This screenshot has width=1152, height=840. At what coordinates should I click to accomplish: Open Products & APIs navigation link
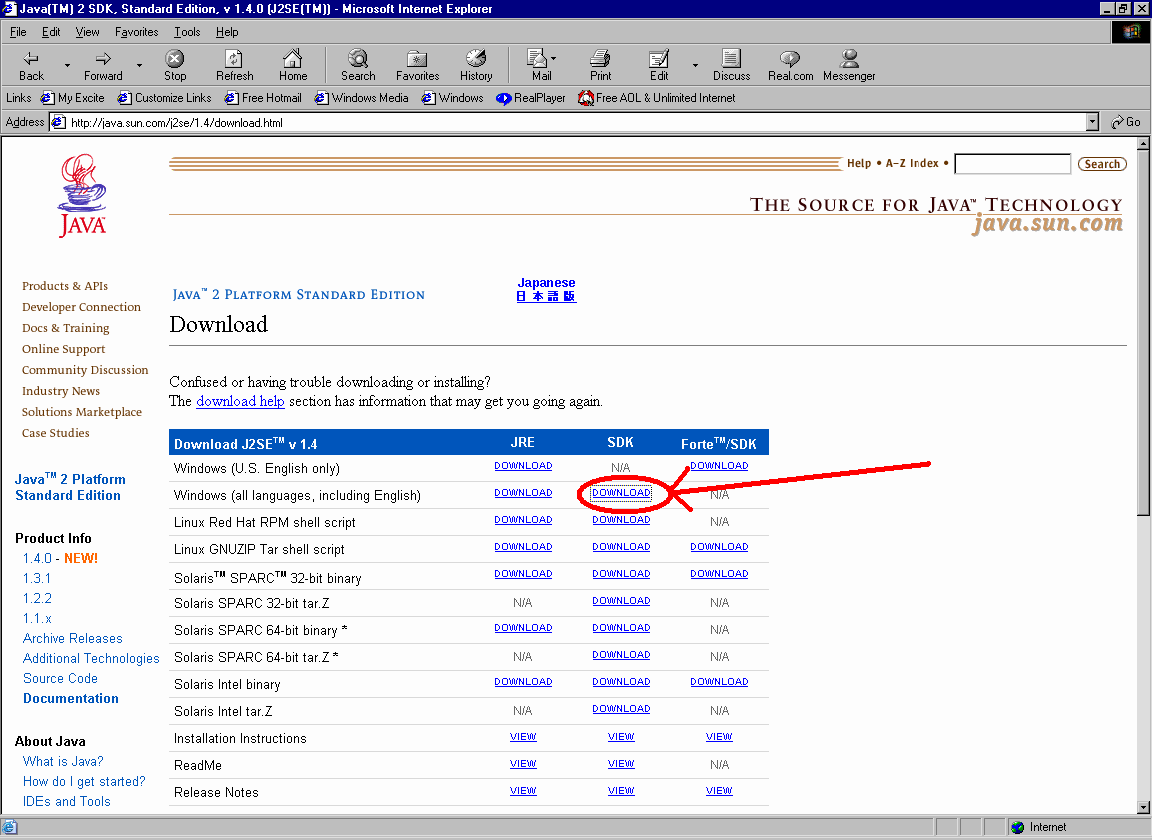(65, 286)
